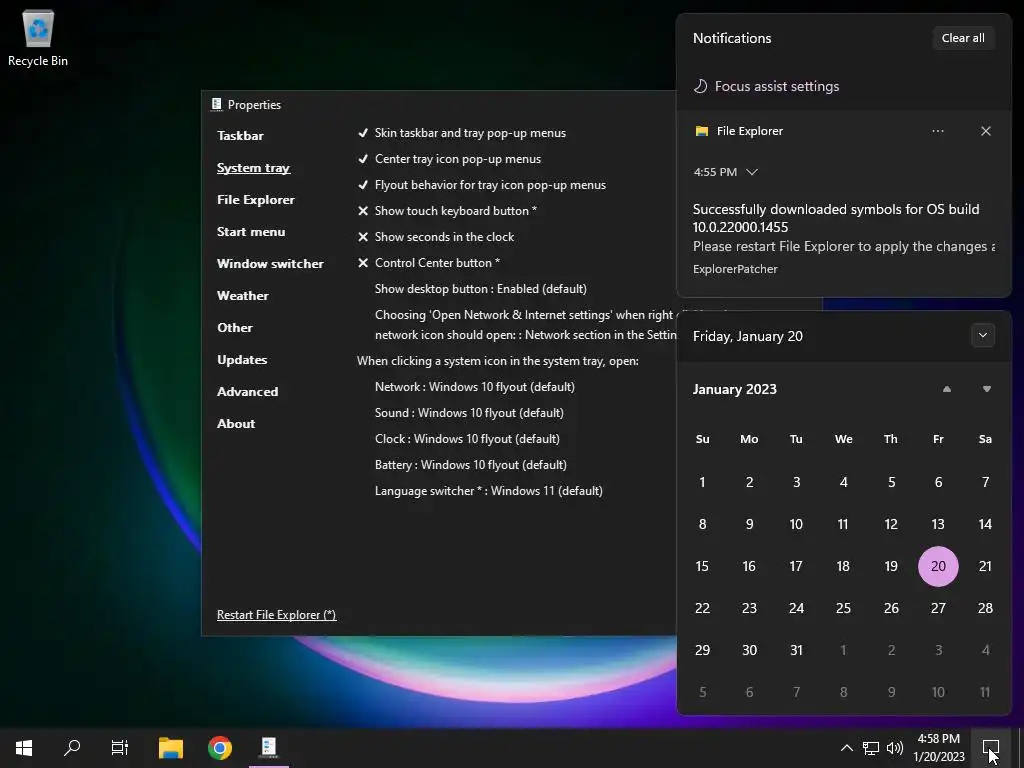Click the ExplorerPatcher notification source label
This screenshot has width=1024, height=768.
pyautogui.click(x=735, y=269)
